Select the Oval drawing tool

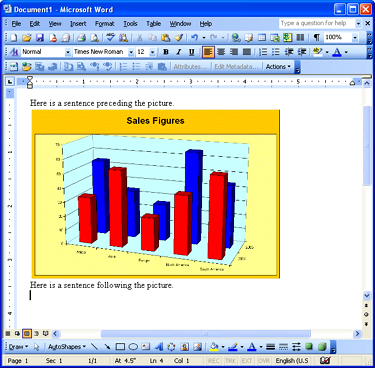pos(133,347)
